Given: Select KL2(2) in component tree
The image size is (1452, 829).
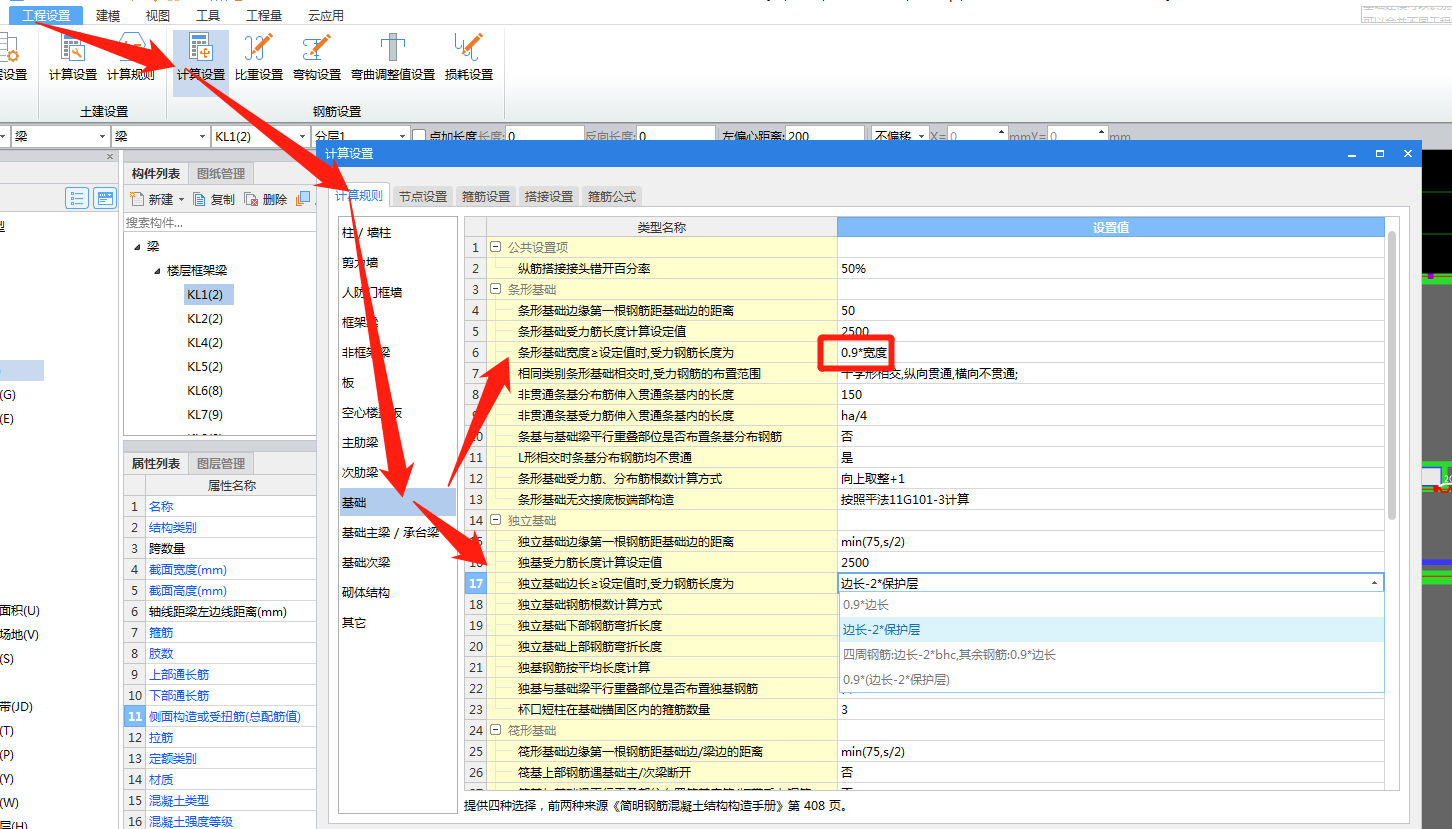Looking at the screenshot, I should (205, 318).
